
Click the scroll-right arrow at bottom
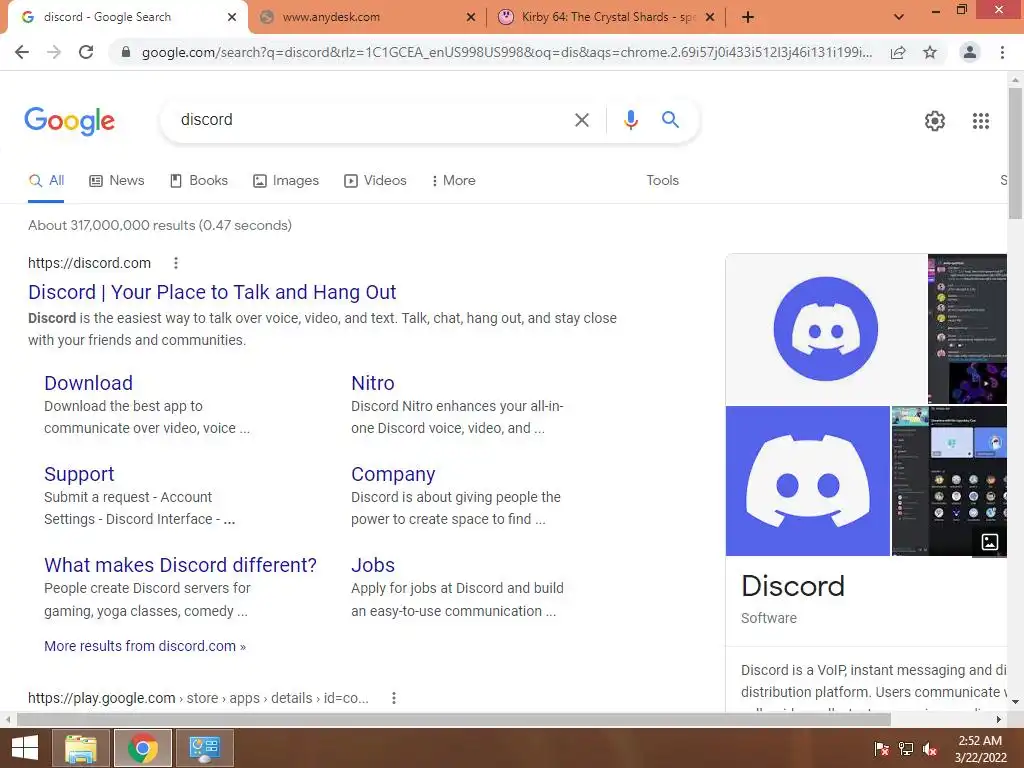(x=999, y=719)
